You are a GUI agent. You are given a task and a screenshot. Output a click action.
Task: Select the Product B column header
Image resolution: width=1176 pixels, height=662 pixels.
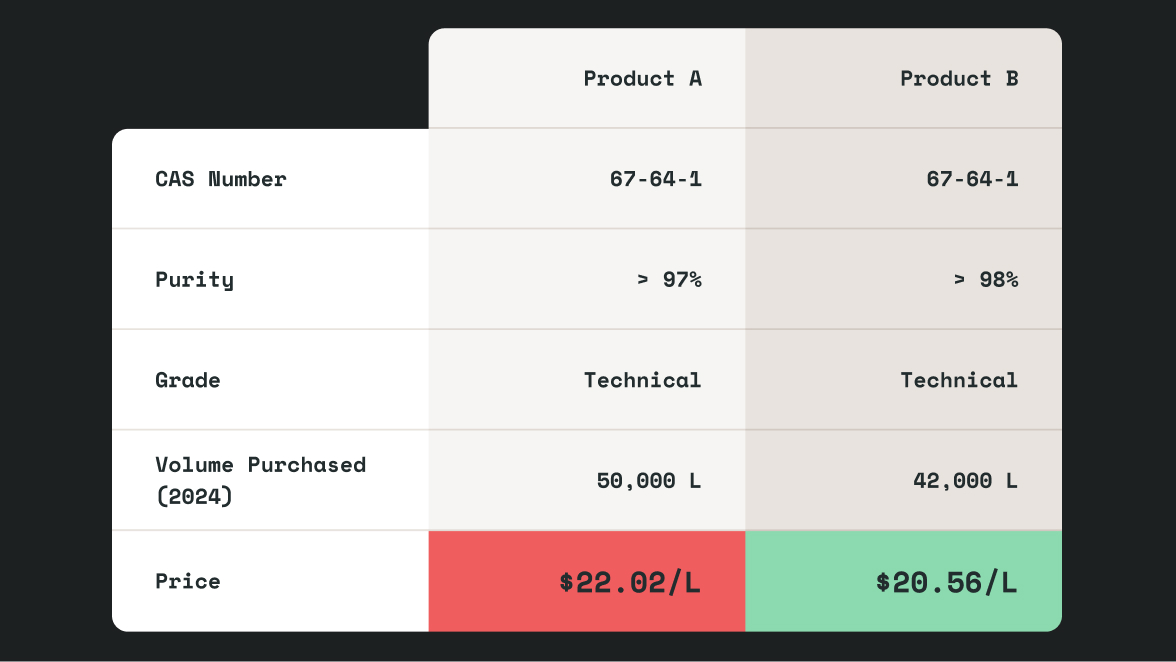[x=958, y=78]
